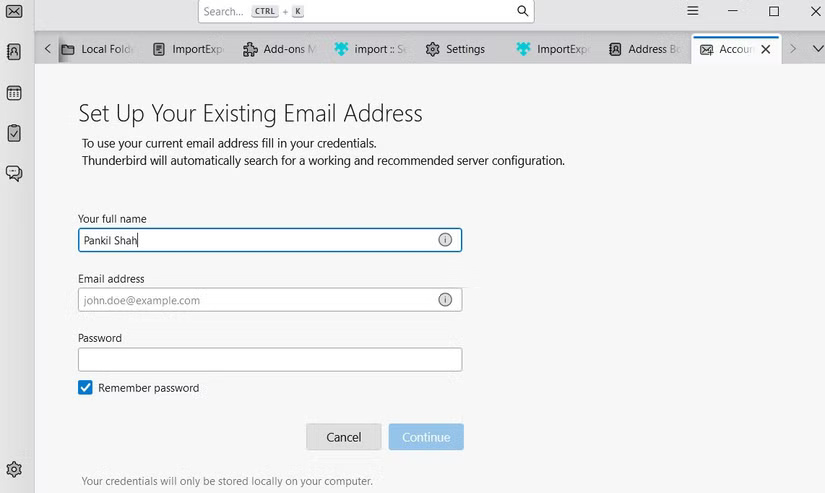Screen dimensions: 825x493
Task: Uncheck the Remember password checkbox
Action: pyautogui.click(x=85, y=388)
